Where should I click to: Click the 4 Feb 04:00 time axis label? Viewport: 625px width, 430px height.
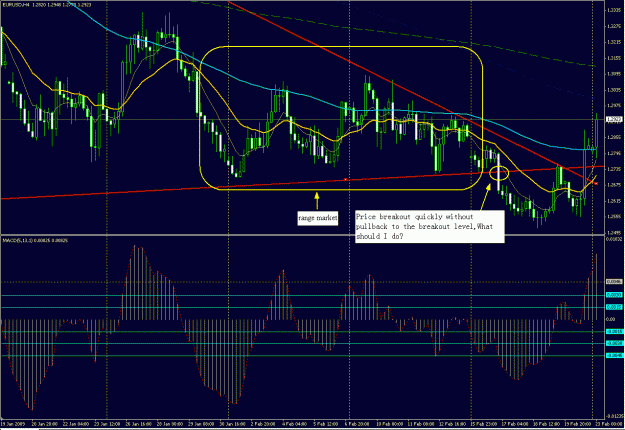tap(295, 424)
